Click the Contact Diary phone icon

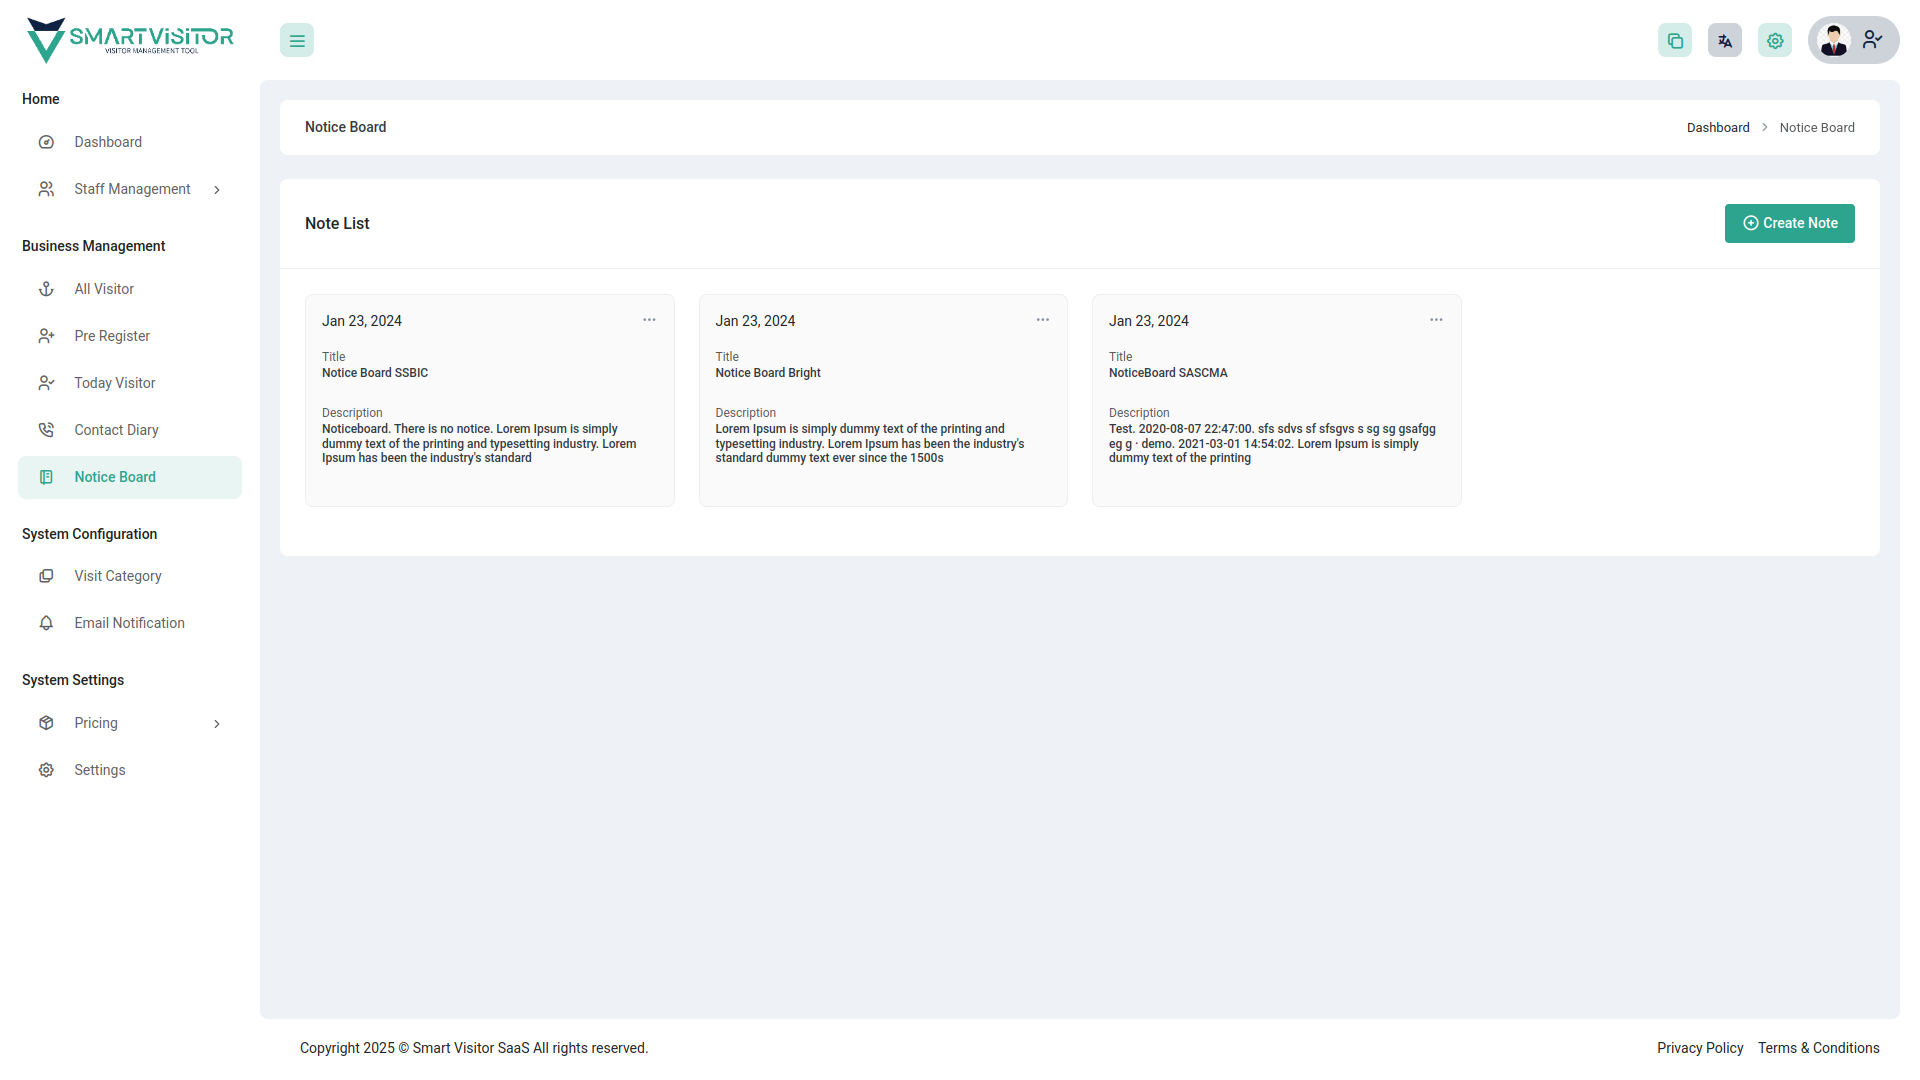tap(46, 429)
